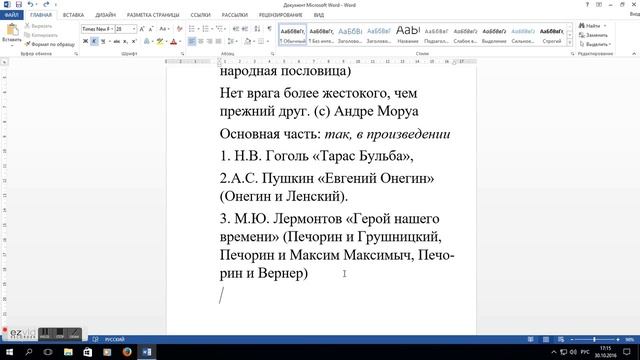This screenshot has height=360, width=640.
Task: Open Firefox from the taskbar
Action: tap(127, 351)
